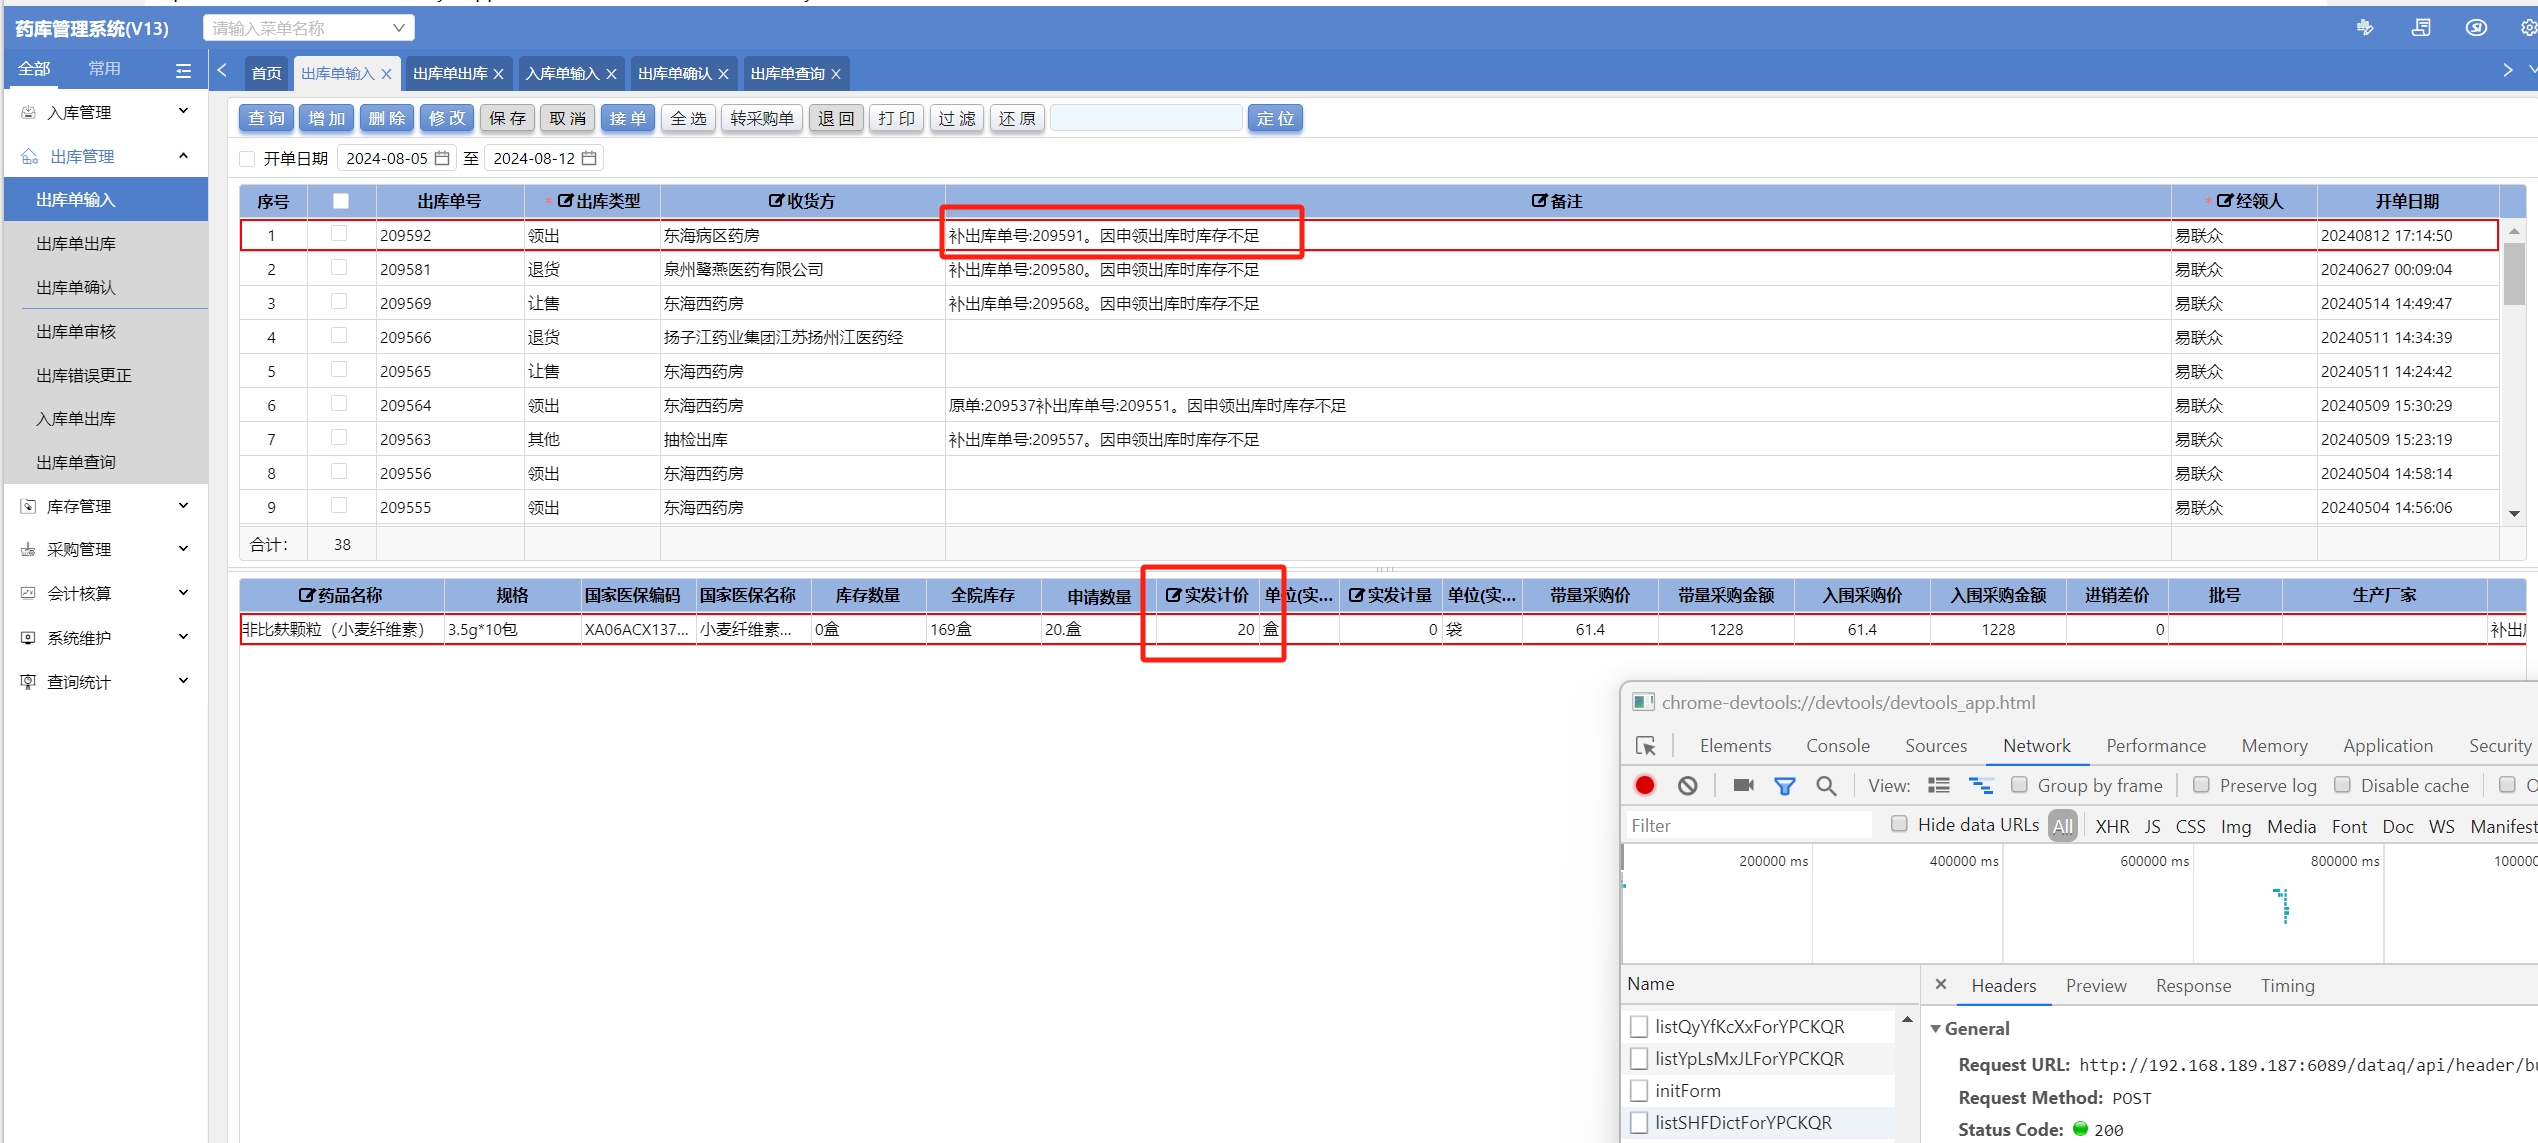Enable the 开单日期 filter checkbox
Viewport: 2538px width, 1143px height.
[x=248, y=158]
